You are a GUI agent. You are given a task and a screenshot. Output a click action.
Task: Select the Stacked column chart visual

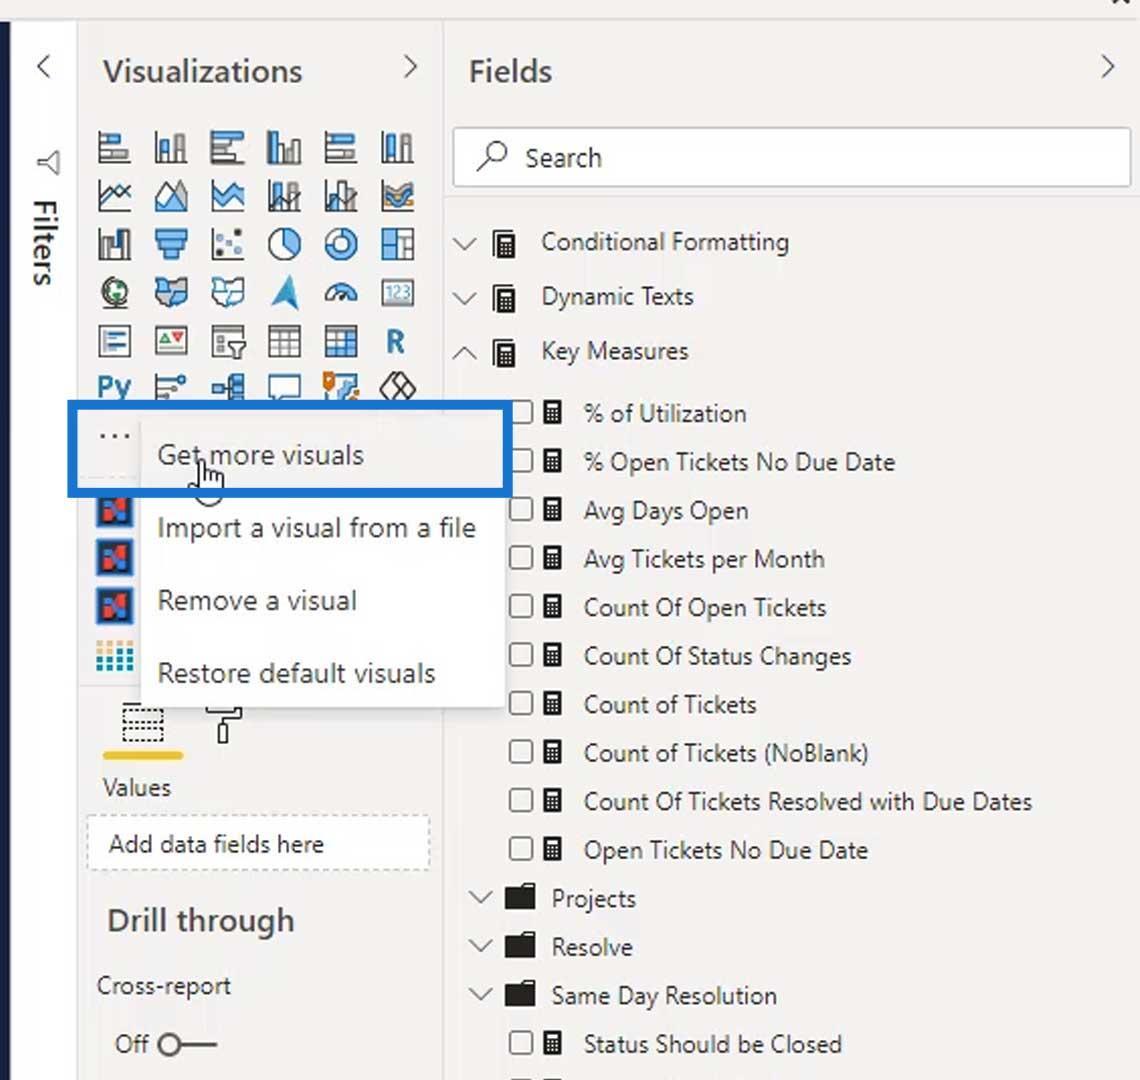(x=171, y=148)
